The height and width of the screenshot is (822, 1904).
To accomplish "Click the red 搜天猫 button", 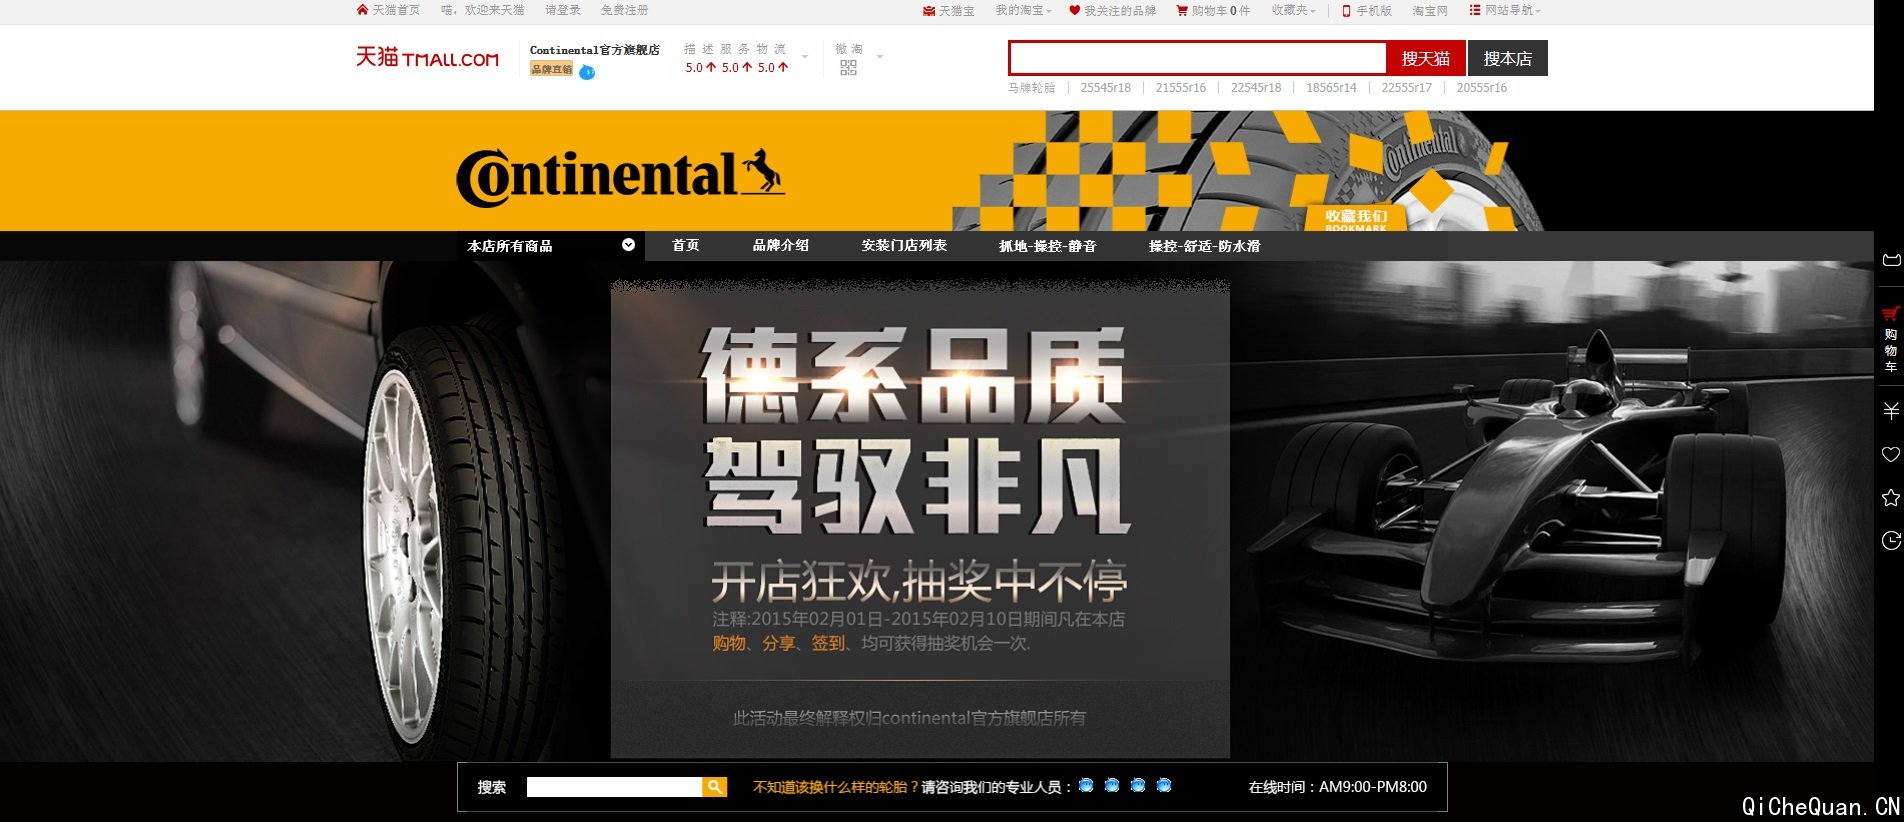I will click(1426, 58).
